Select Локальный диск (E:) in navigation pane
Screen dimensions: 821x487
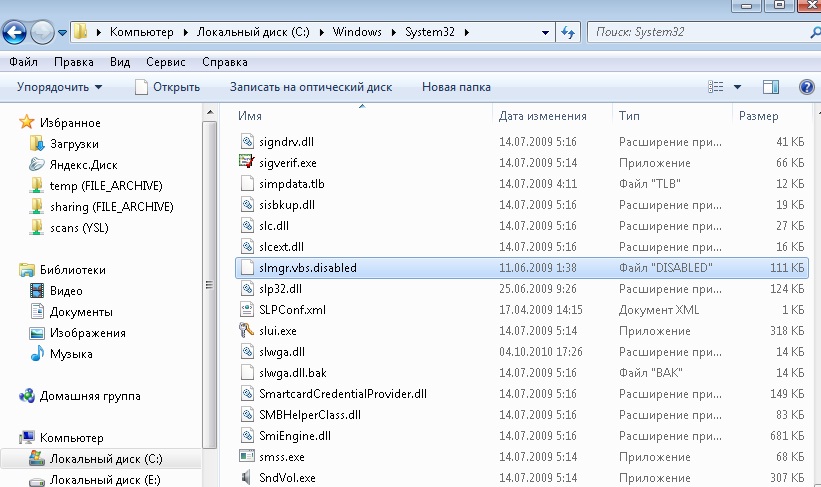(x=105, y=480)
